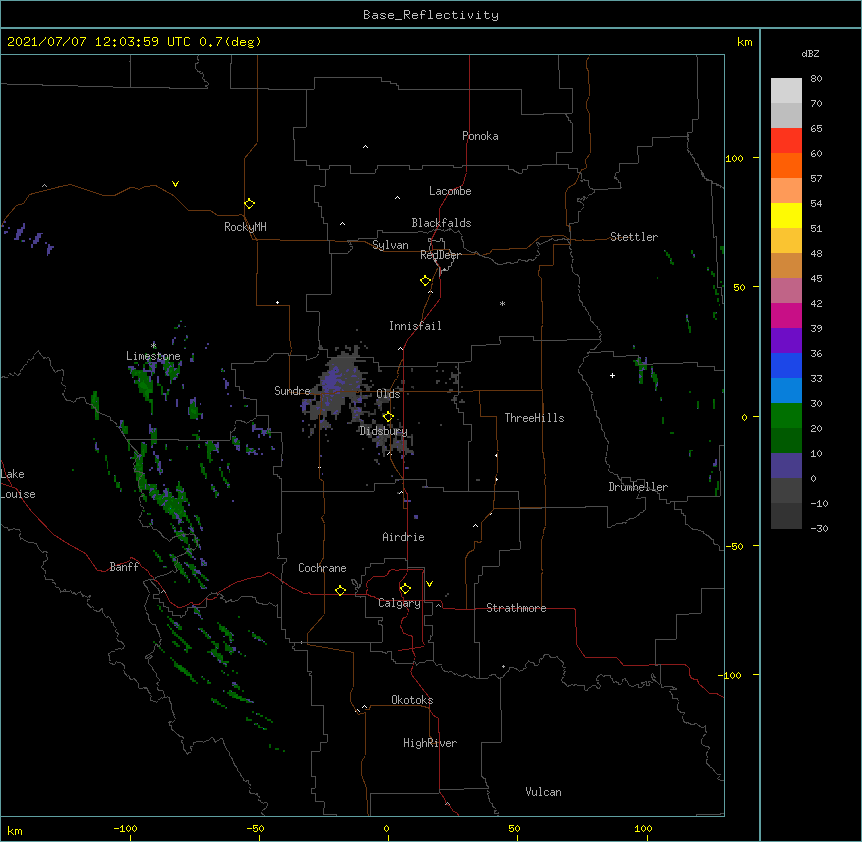Screen dimensions: 862x842
Task: Click the Olds town label
Action: [x=388, y=394]
